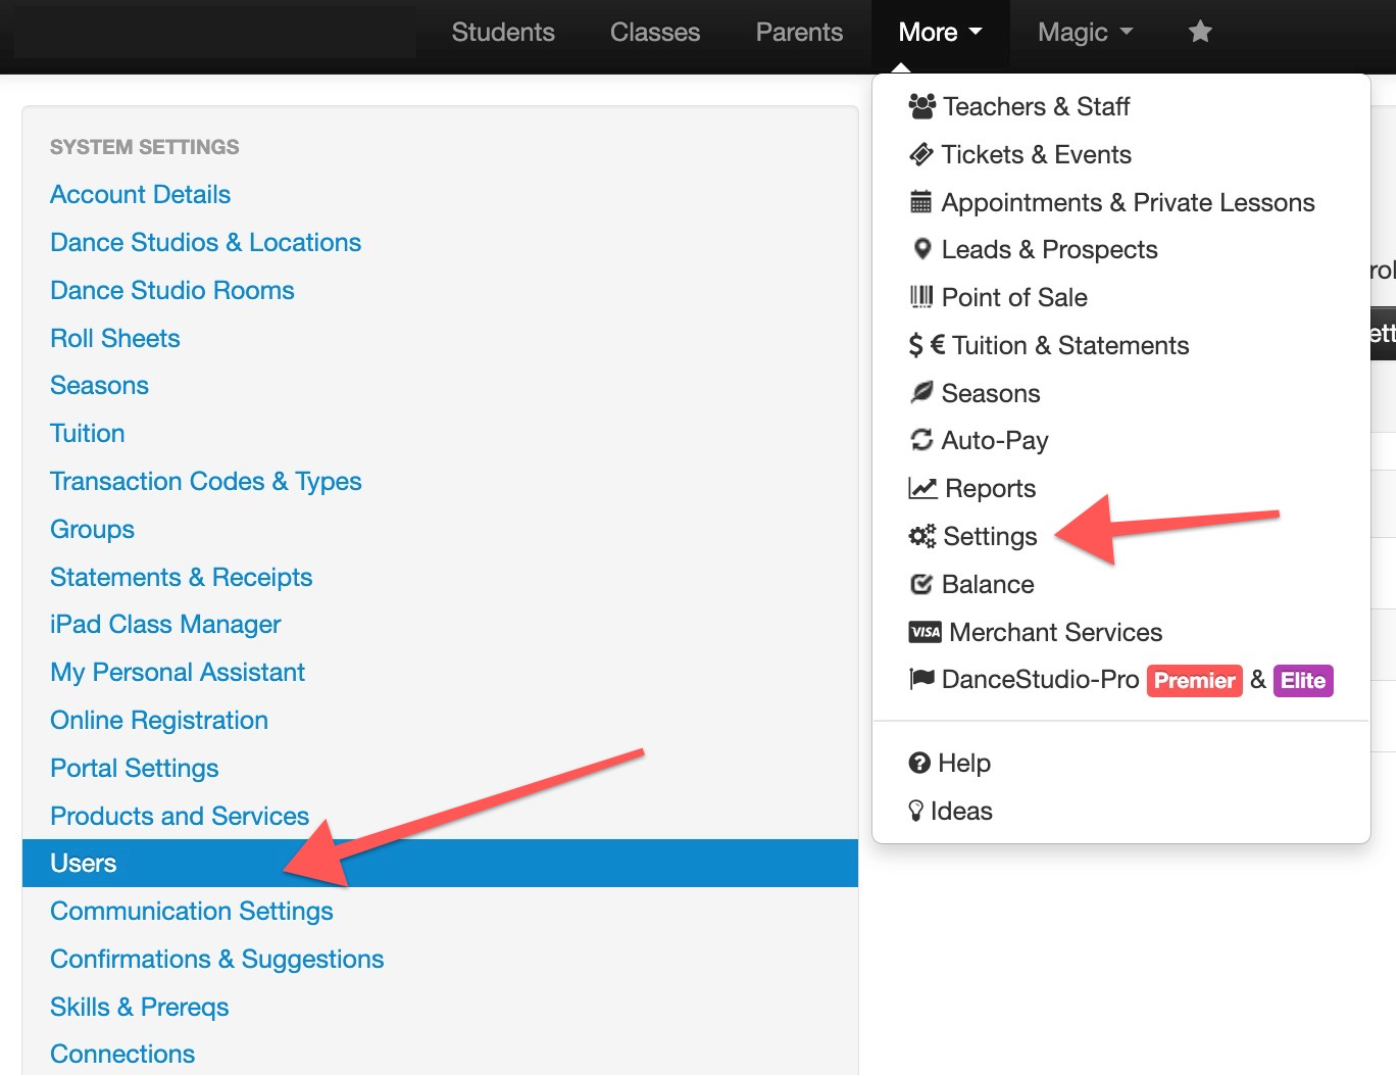1396x1076 pixels.
Task: Click the Premier badge
Action: (1194, 680)
